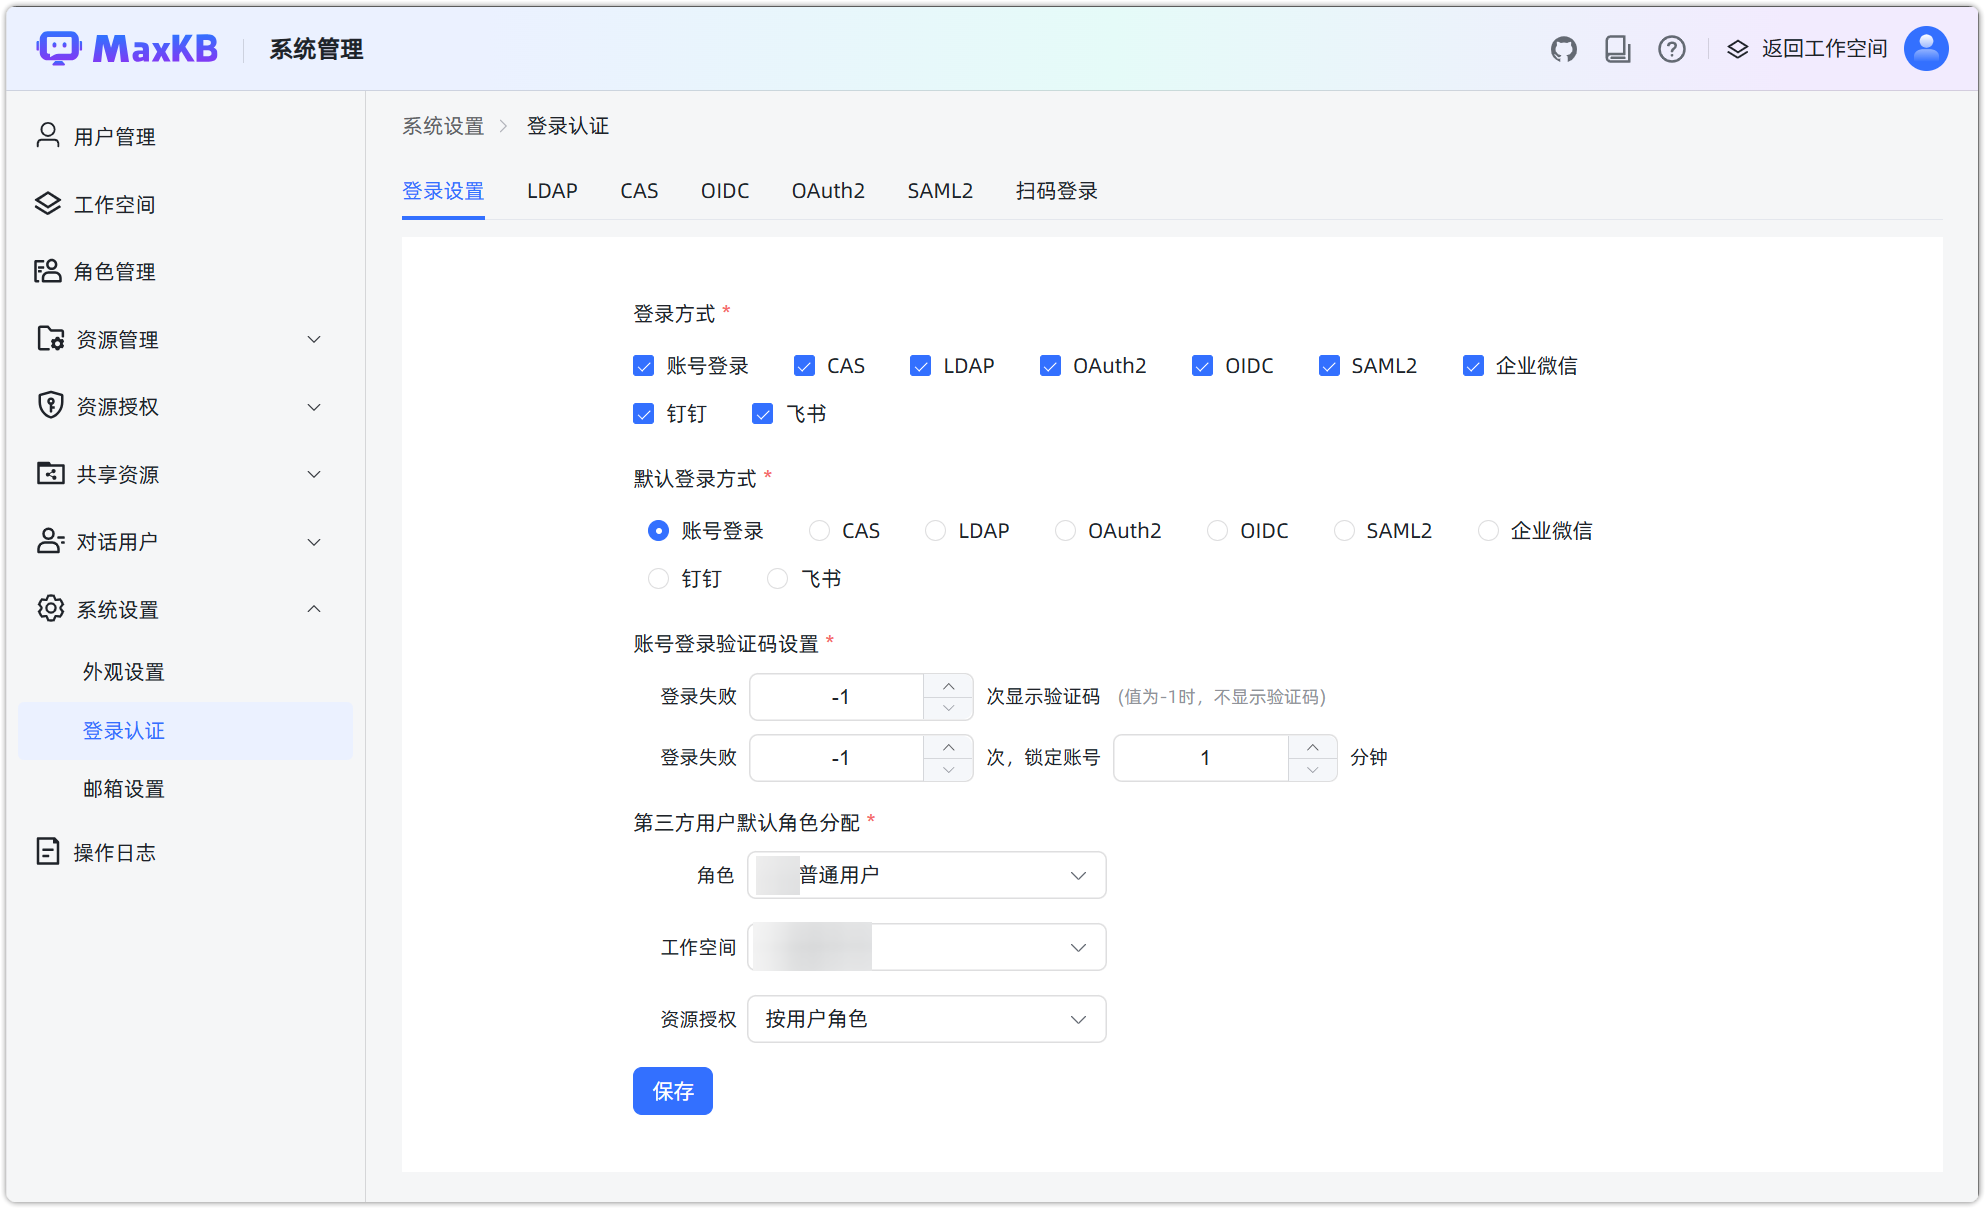The height and width of the screenshot is (1208, 1985).
Task: Click the 系统设置 breadcrumb link
Action: point(442,126)
